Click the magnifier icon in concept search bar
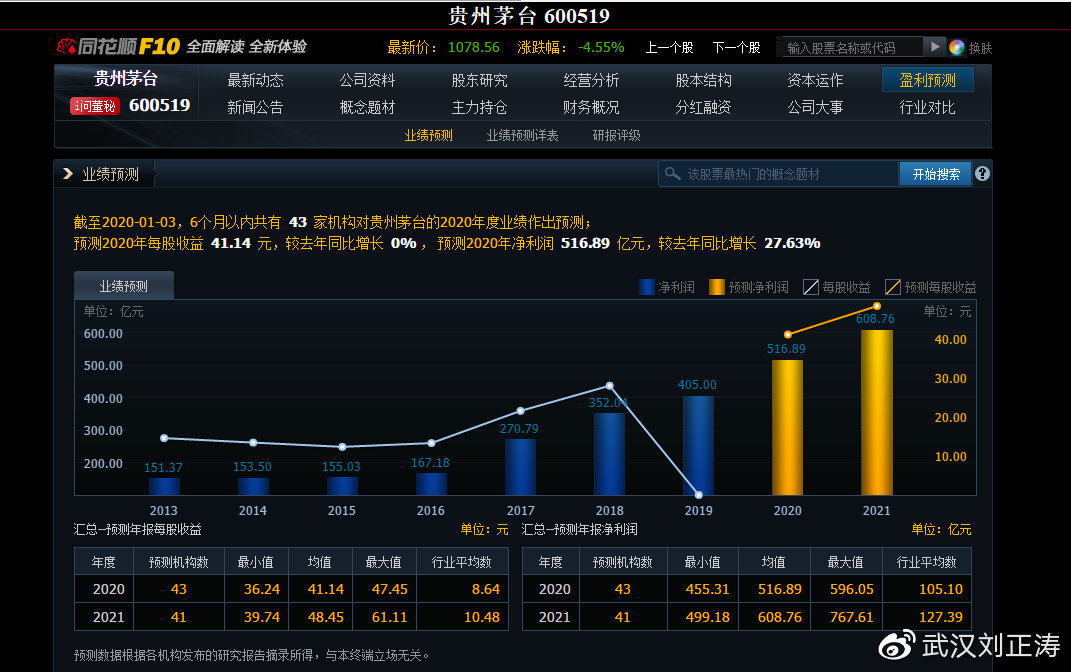The height and width of the screenshot is (672, 1071). click(x=674, y=173)
